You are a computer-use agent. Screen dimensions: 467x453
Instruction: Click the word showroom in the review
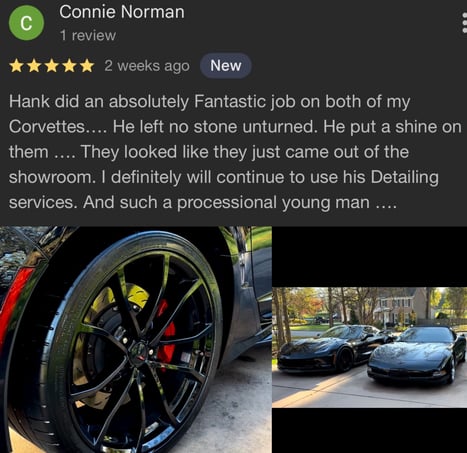click(50, 177)
